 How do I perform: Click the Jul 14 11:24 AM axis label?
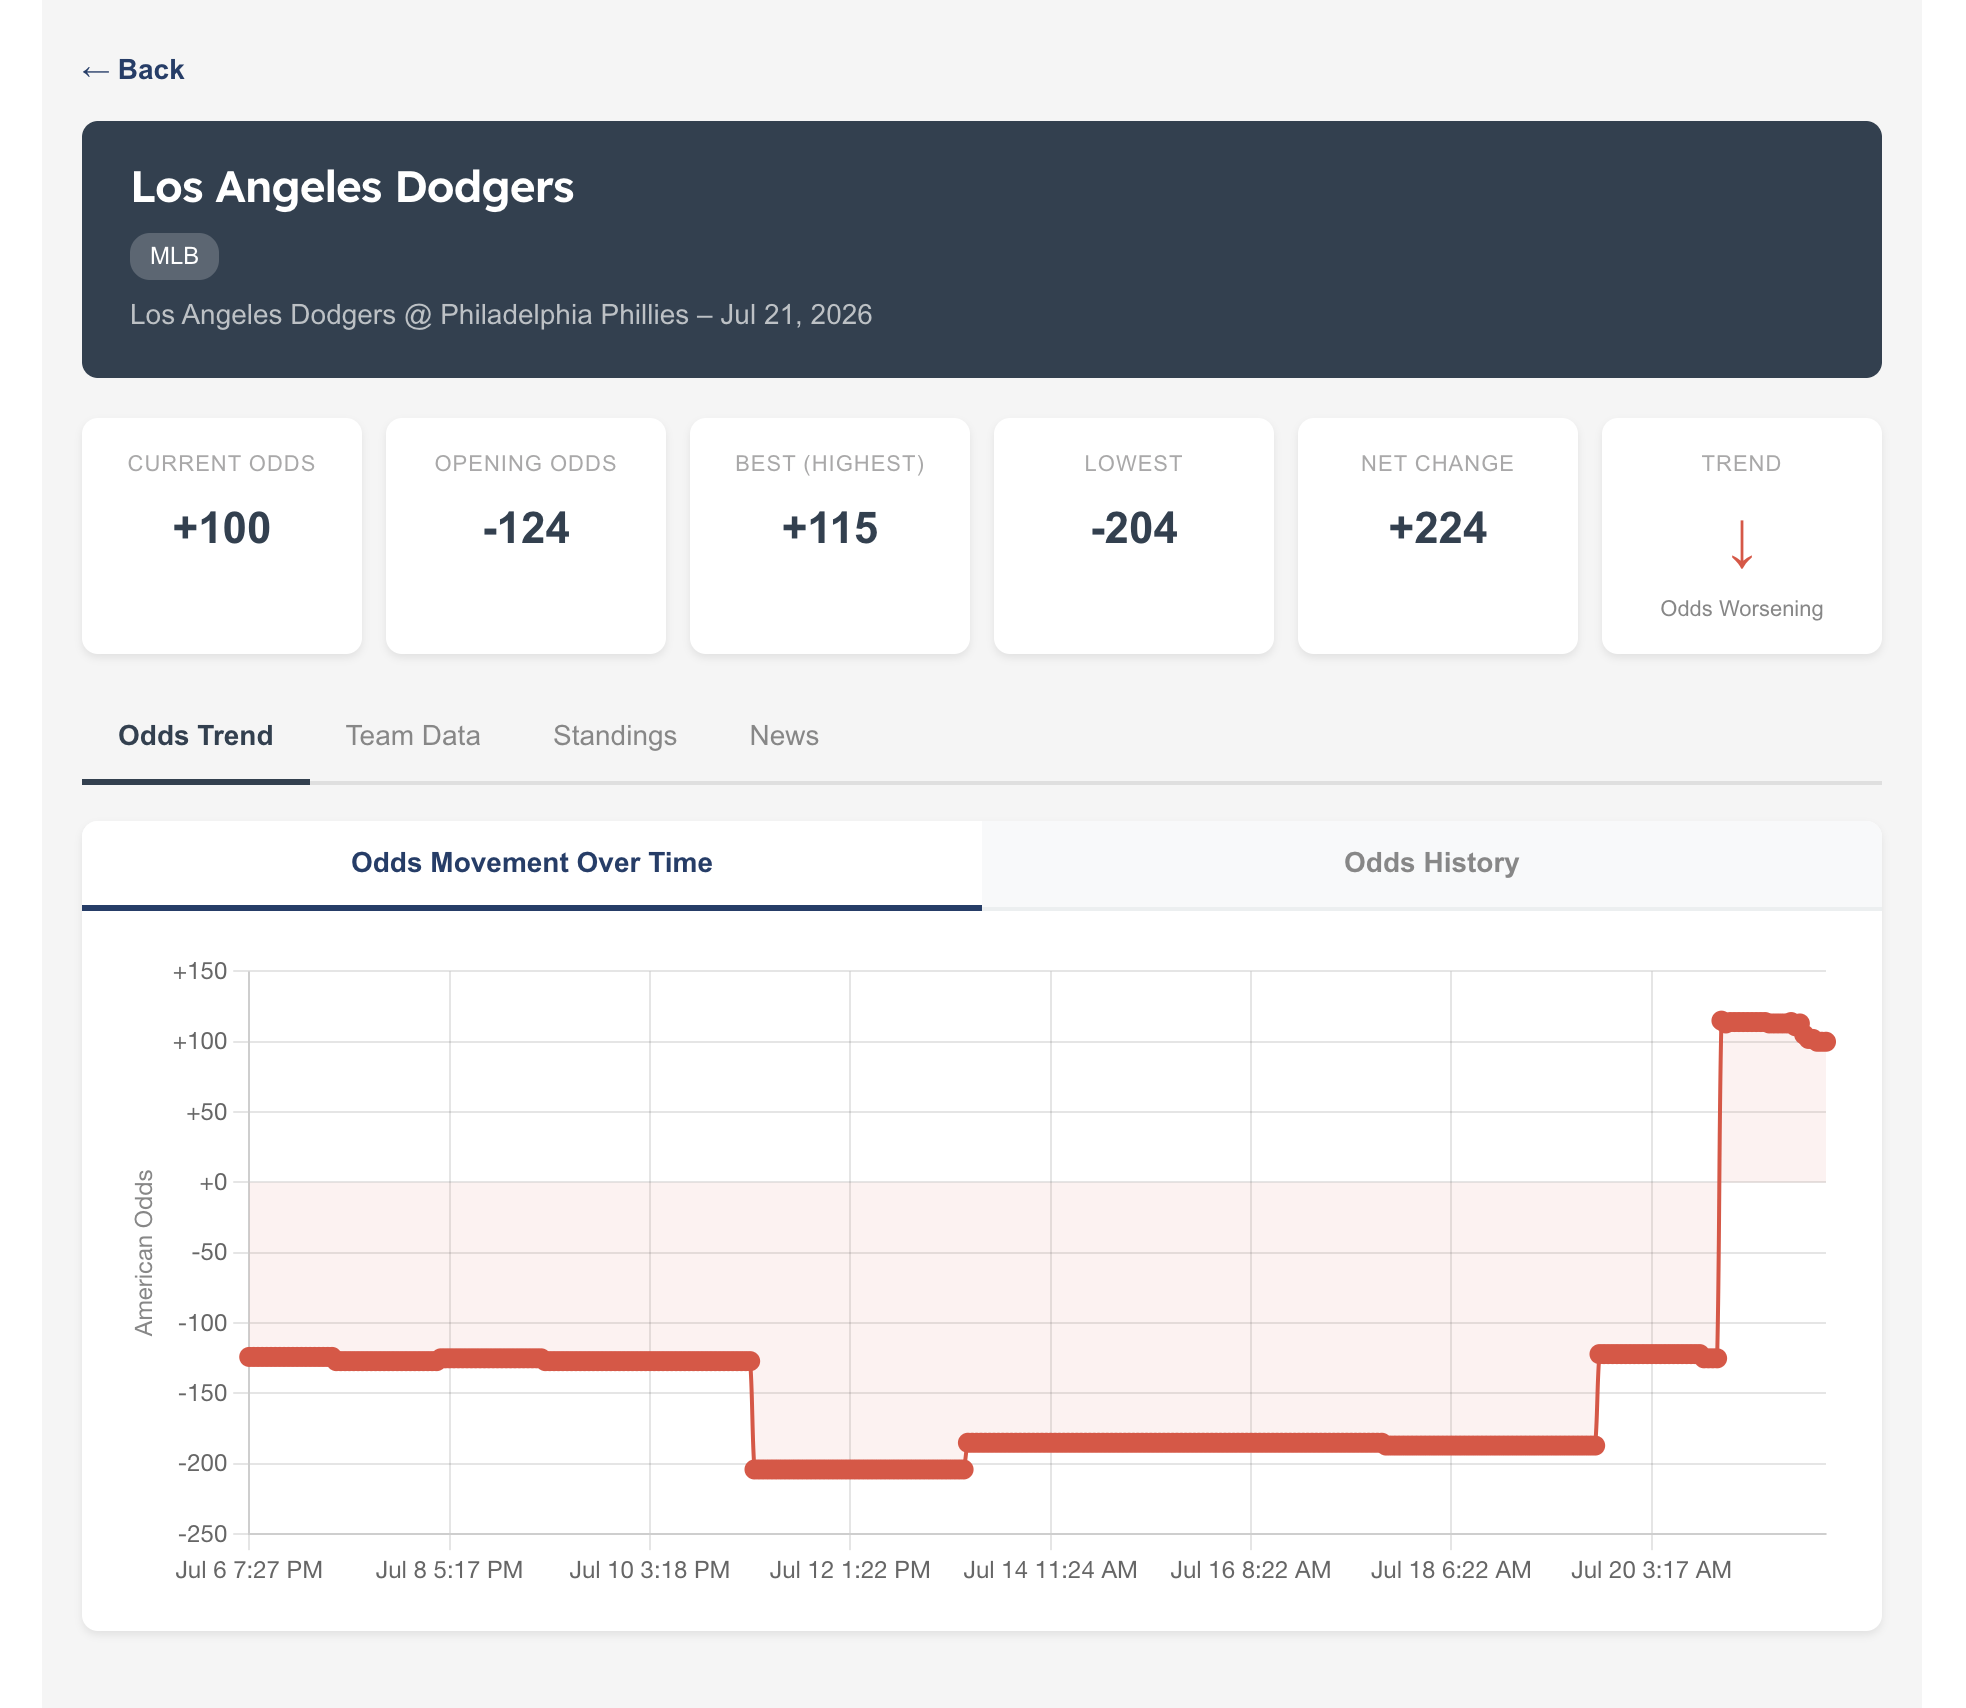[x=1050, y=1570]
